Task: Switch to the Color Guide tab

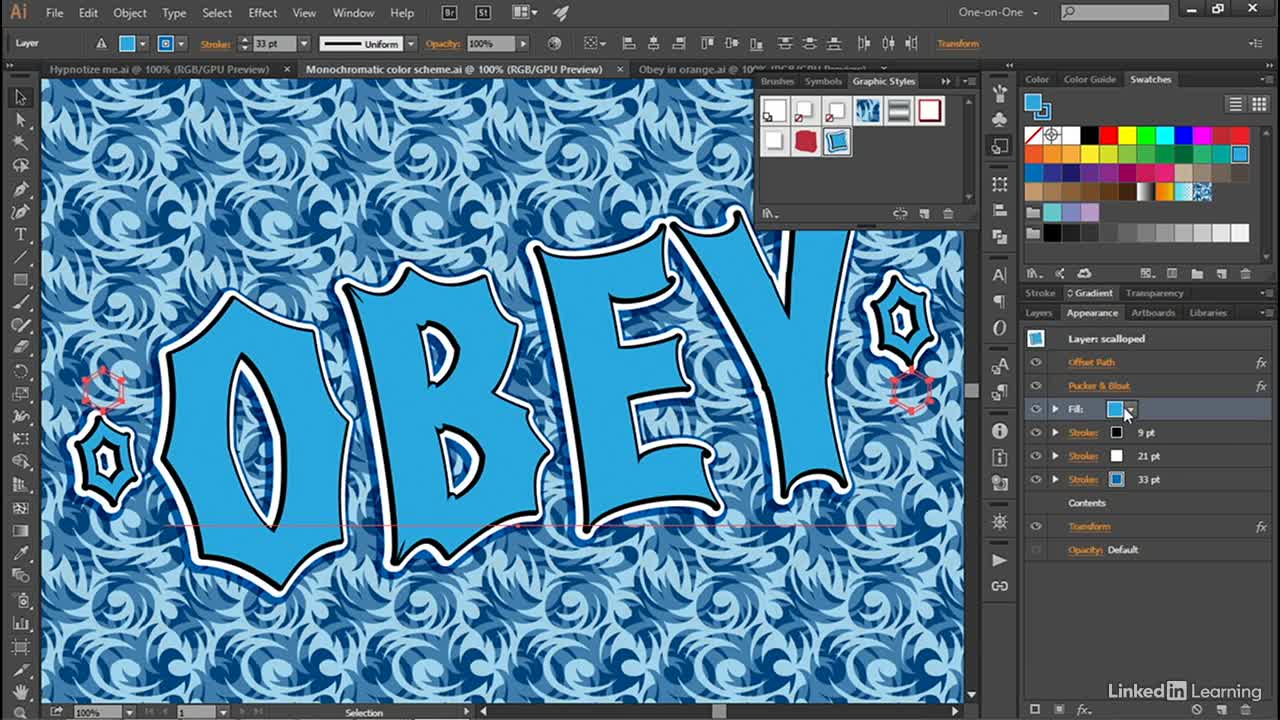Action: (x=1090, y=79)
